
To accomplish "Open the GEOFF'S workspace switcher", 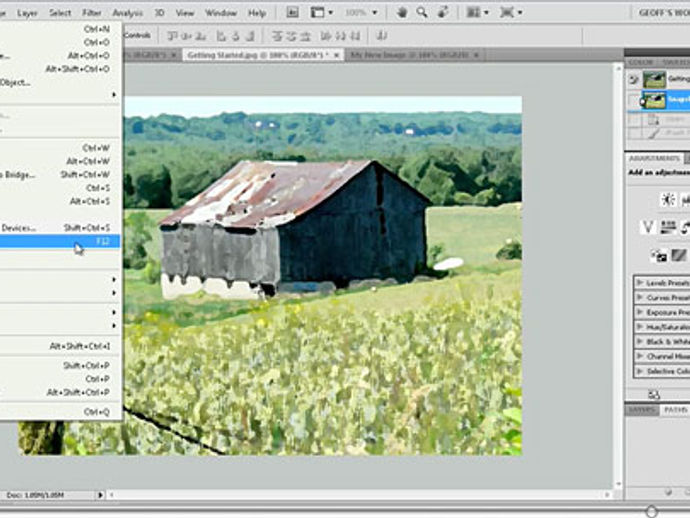I will [x=664, y=13].
